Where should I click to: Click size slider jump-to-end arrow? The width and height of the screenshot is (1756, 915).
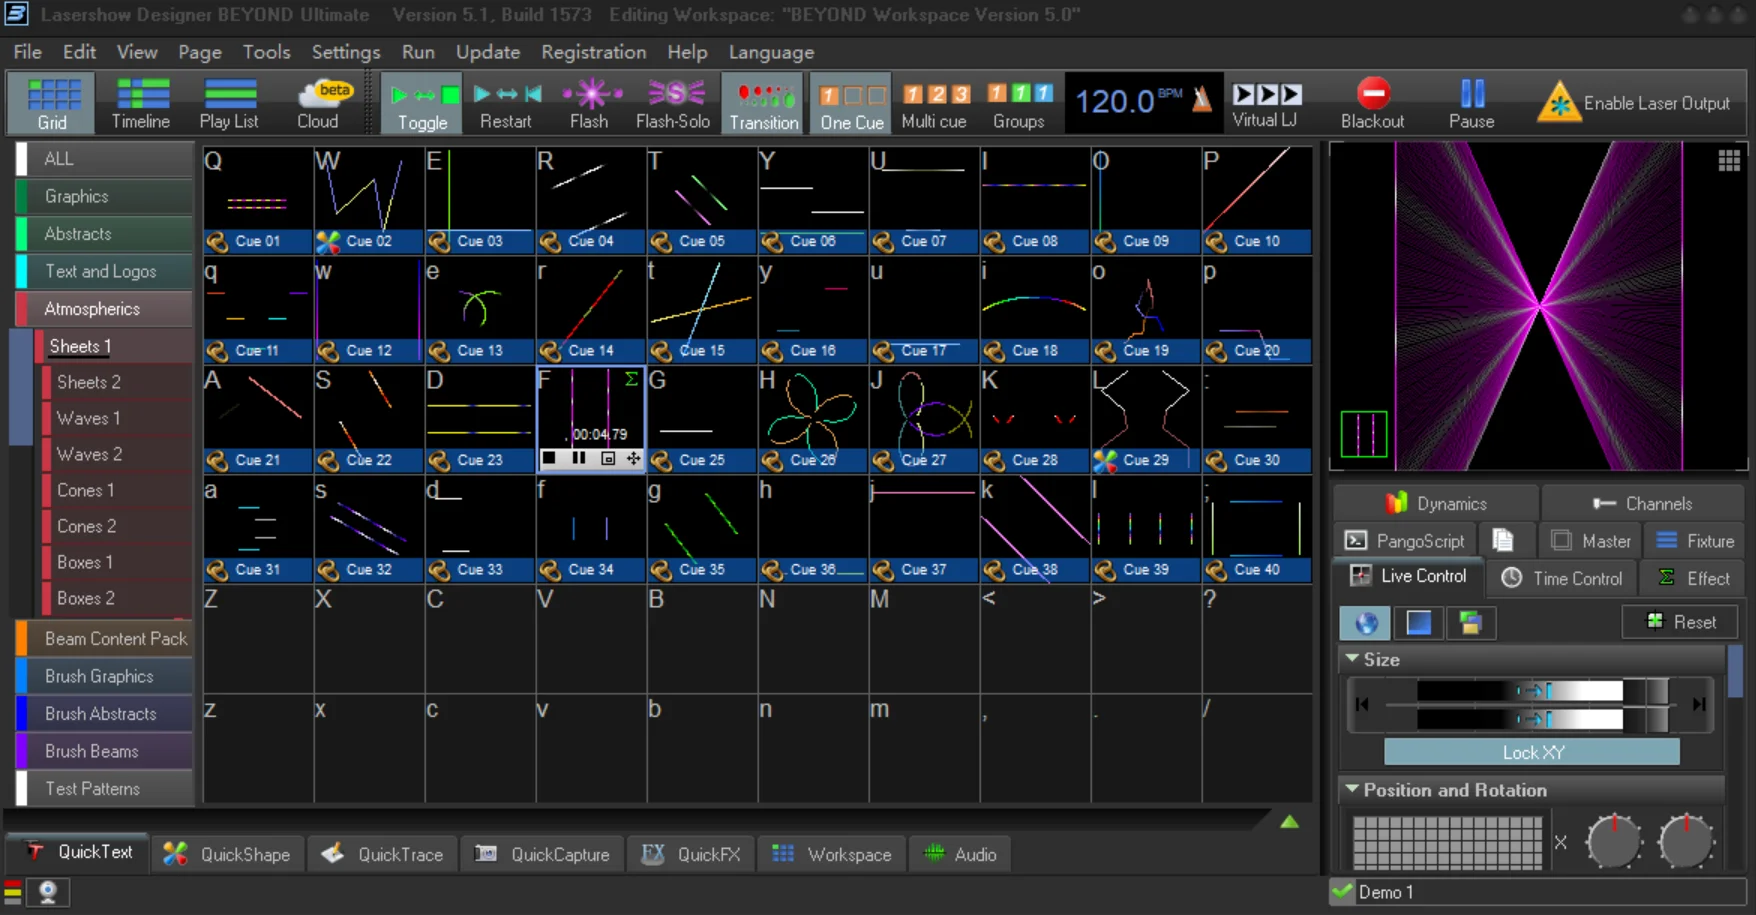pyautogui.click(x=1699, y=704)
